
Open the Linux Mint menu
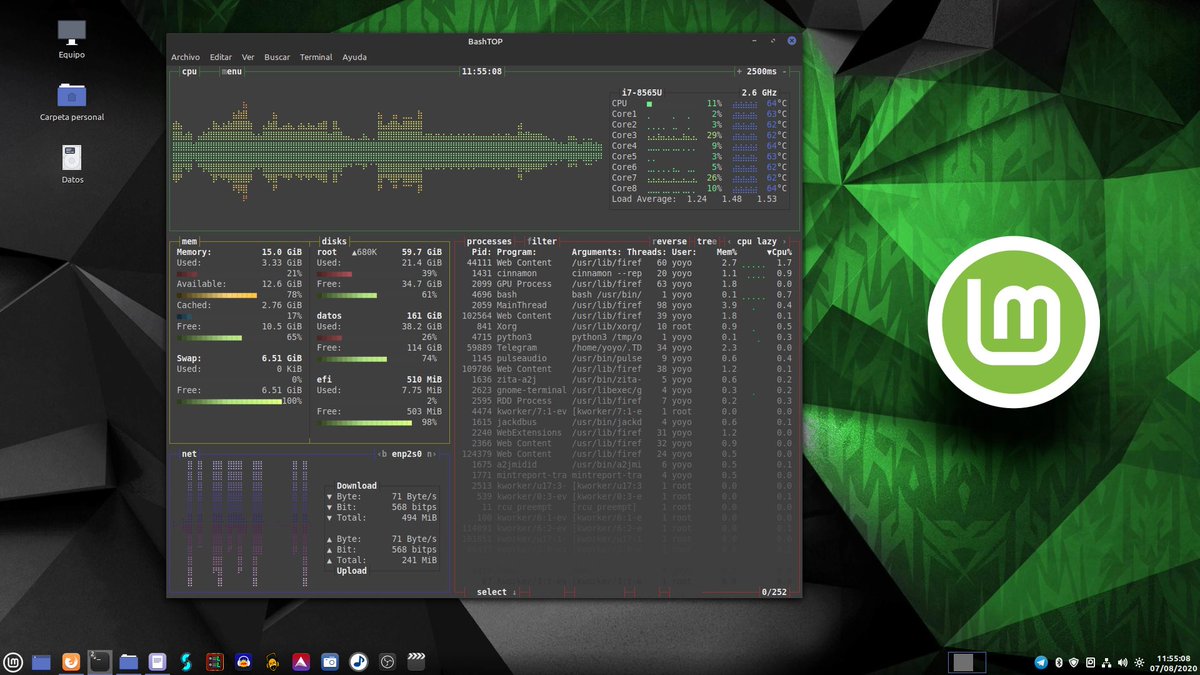coord(13,661)
